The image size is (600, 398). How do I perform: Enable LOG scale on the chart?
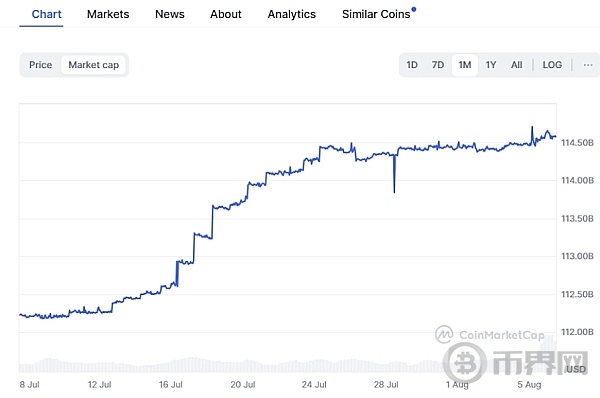pos(552,65)
